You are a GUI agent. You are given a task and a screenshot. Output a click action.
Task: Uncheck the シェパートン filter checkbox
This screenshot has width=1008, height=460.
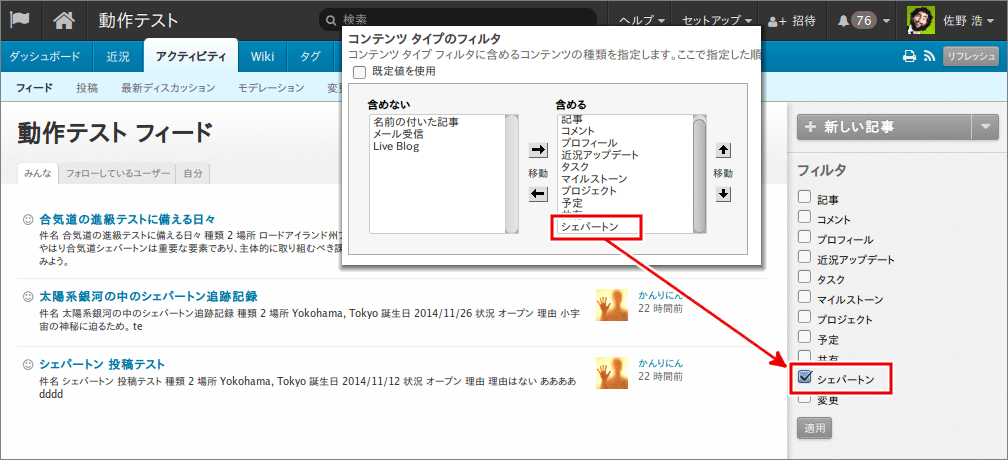tap(805, 378)
